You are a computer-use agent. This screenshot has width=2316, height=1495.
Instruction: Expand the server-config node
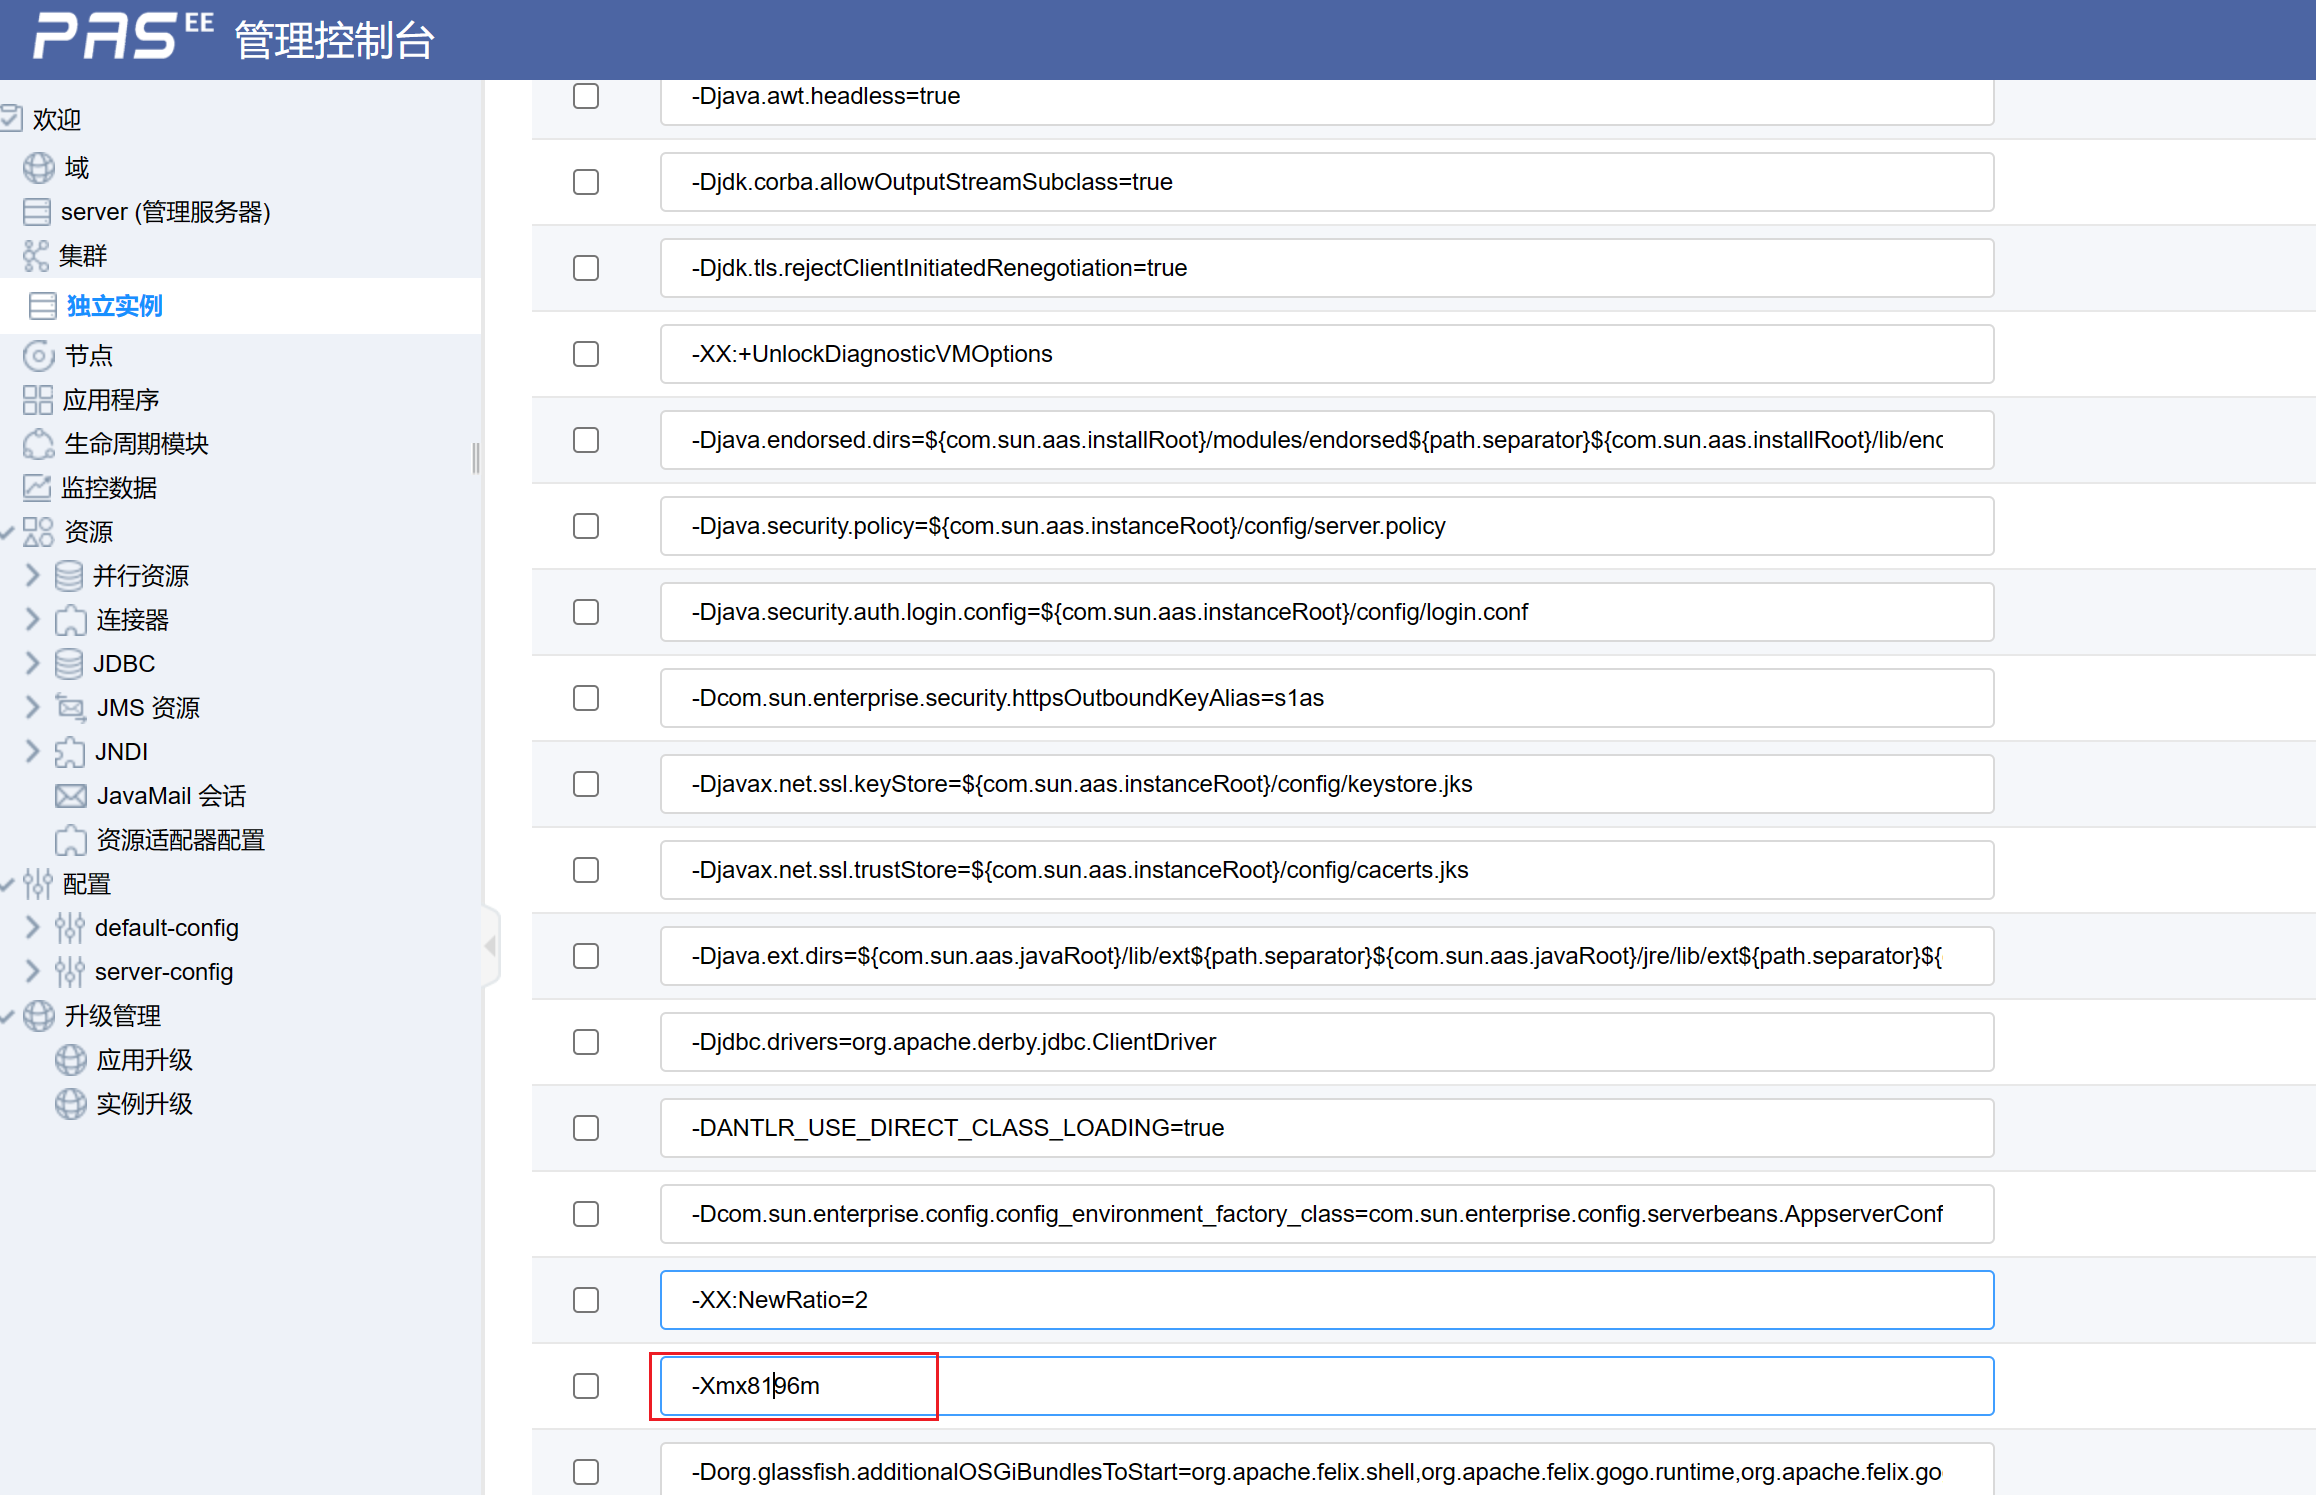[x=32, y=972]
